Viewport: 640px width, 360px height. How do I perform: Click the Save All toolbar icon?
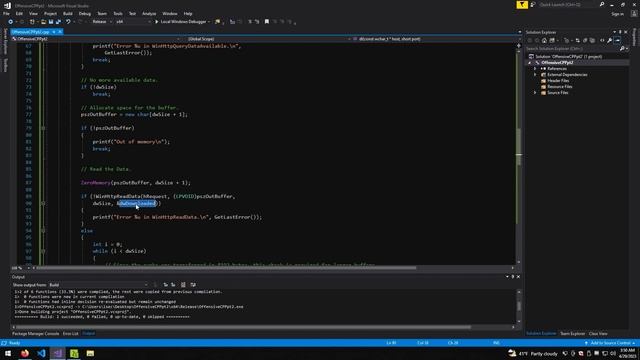click(x=58, y=22)
